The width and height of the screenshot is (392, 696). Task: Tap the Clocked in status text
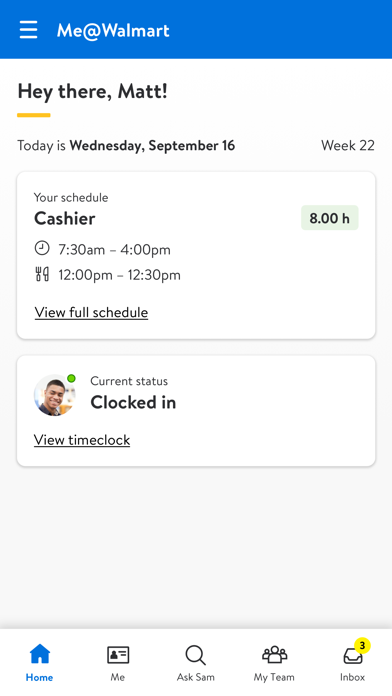pyautogui.click(x=133, y=403)
